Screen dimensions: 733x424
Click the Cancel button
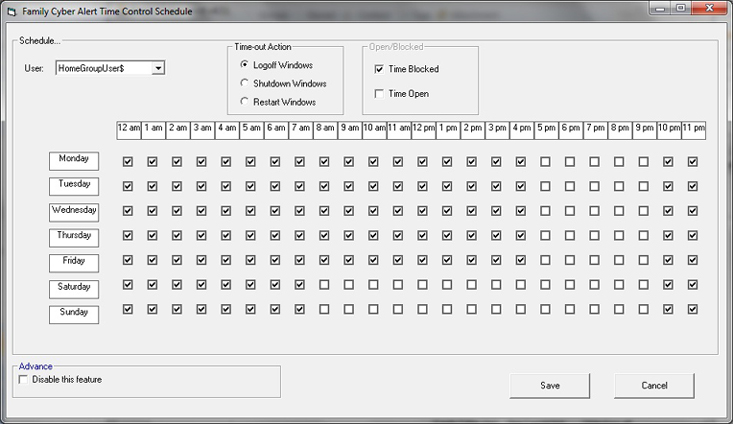(654, 385)
